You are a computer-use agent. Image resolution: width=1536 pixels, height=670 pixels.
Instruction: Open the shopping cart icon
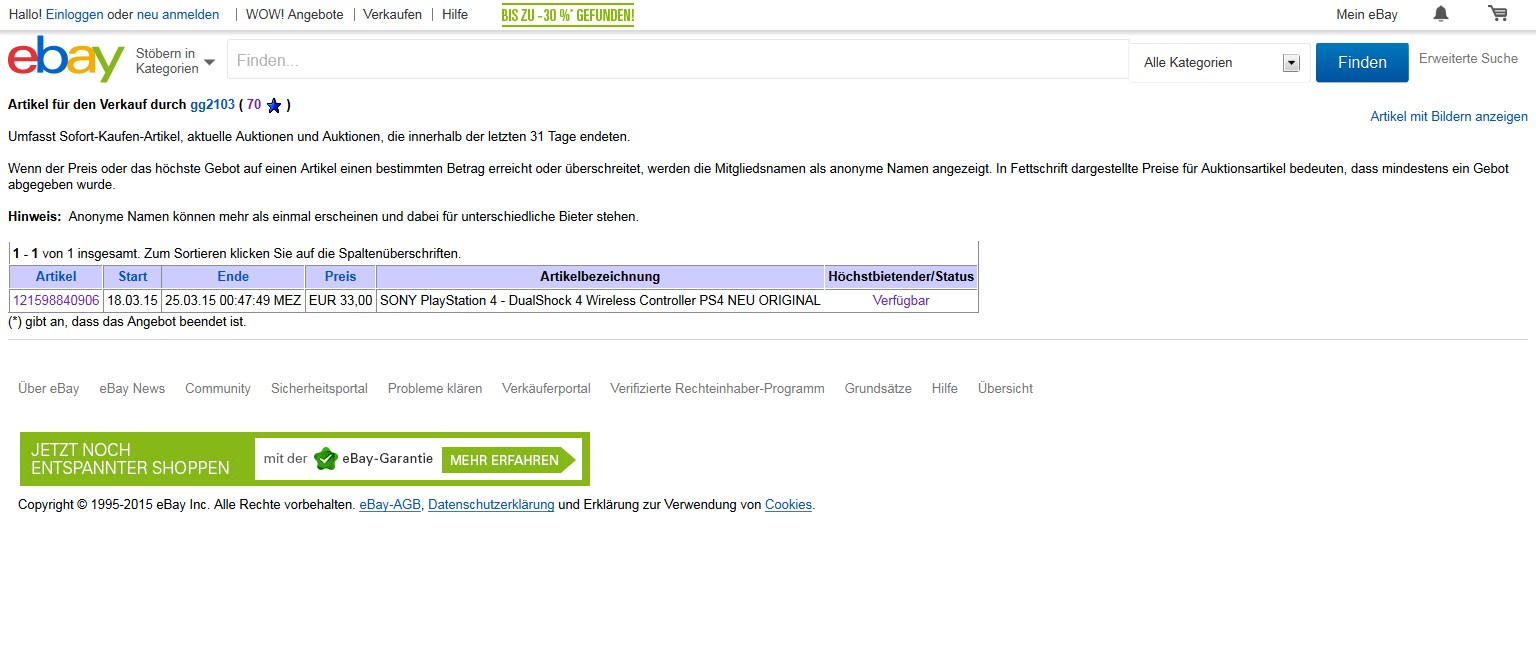pos(1497,14)
